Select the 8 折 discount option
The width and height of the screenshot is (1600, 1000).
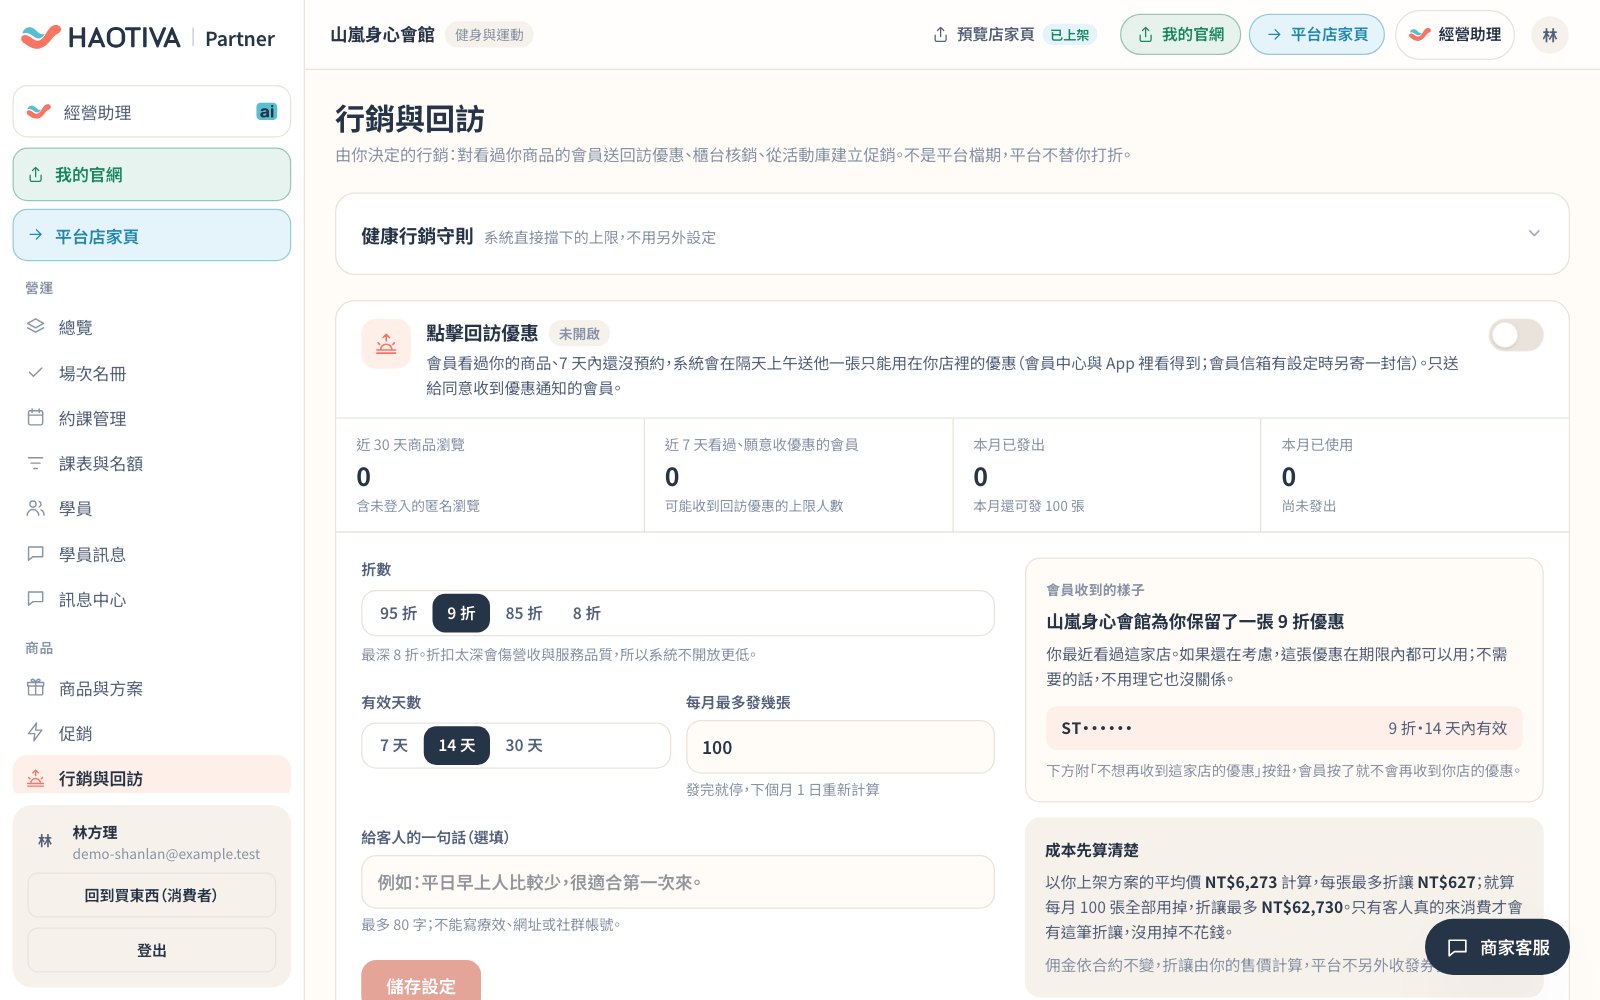pos(587,613)
